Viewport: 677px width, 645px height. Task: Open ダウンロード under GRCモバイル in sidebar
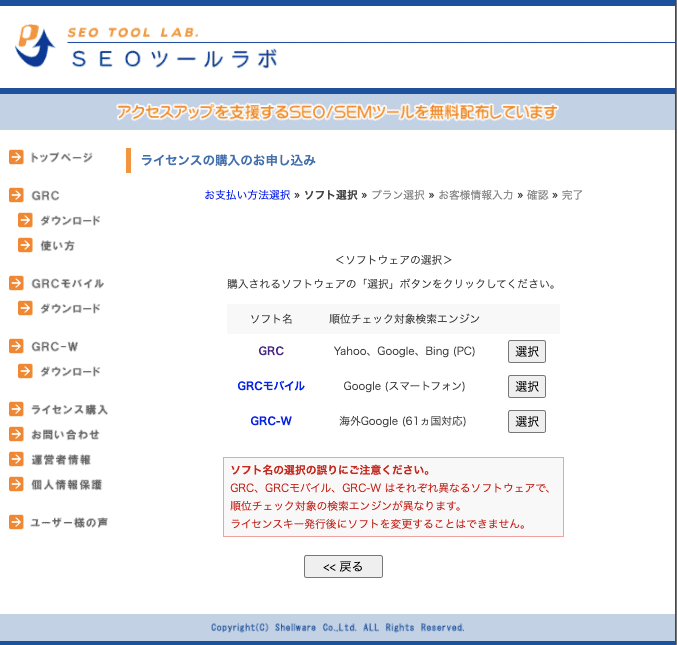coord(70,309)
